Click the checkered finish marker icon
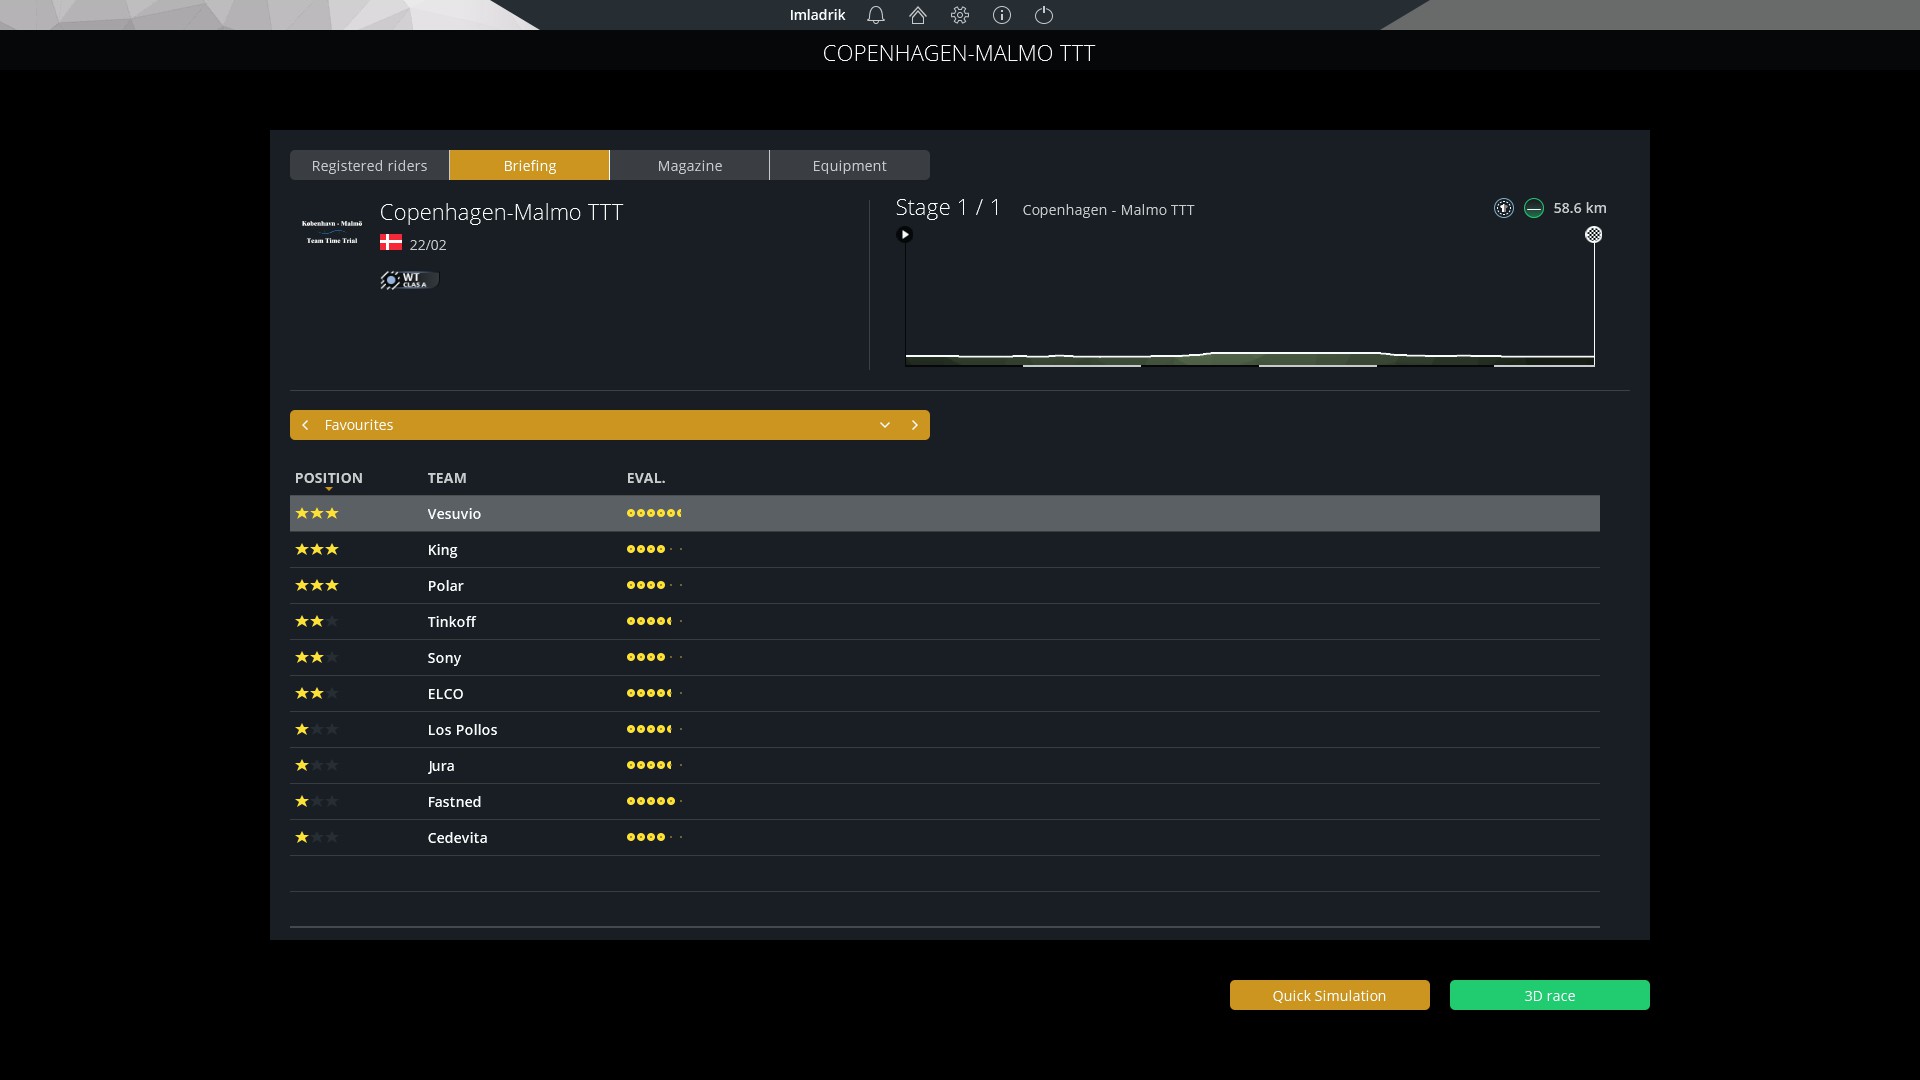The width and height of the screenshot is (1920, 1080). pyautogui.click(x=1594, y=235)
